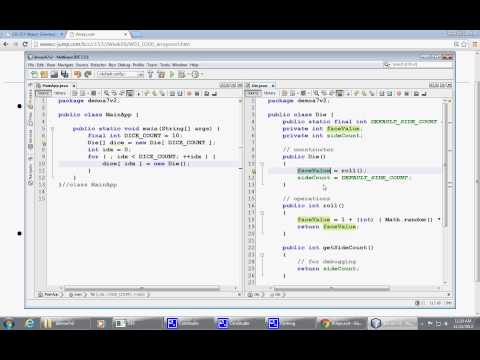Click the Debug Project toolbar icon
This screenshot has width=480, height=360.
(182, 74)
